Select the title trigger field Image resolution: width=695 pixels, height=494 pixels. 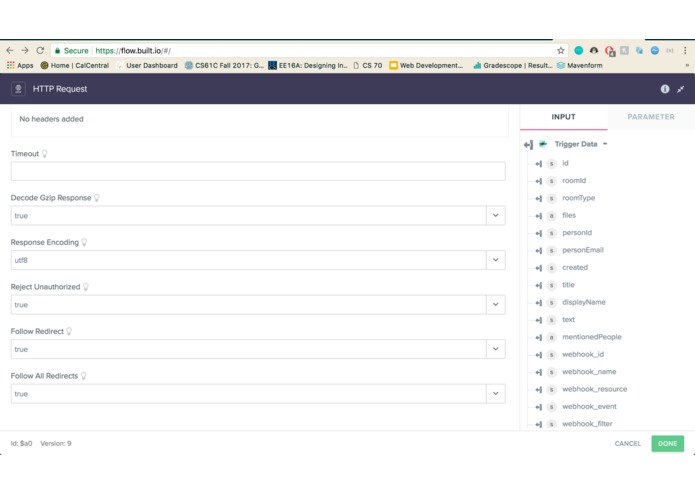point(568,285)
